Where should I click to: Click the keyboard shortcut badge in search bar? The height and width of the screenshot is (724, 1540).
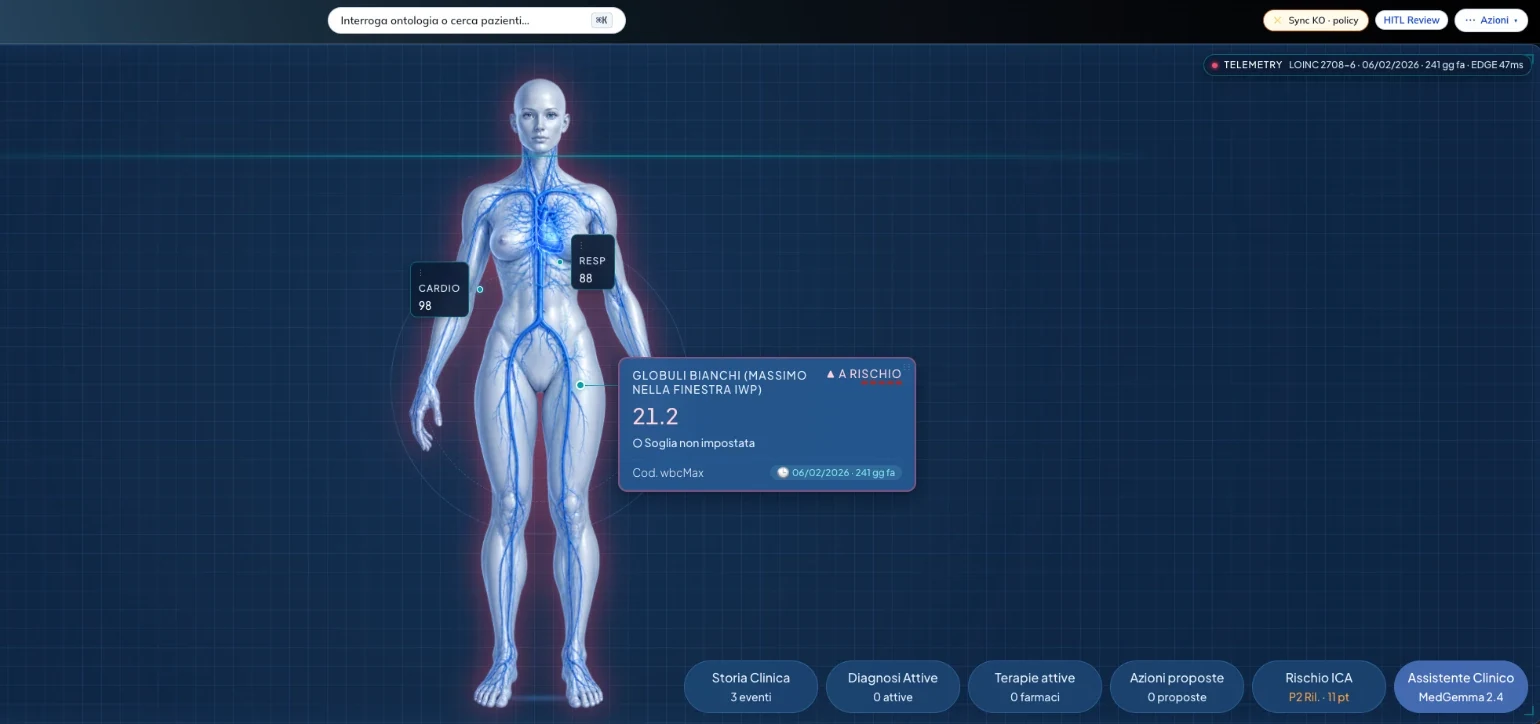[601, 20]
